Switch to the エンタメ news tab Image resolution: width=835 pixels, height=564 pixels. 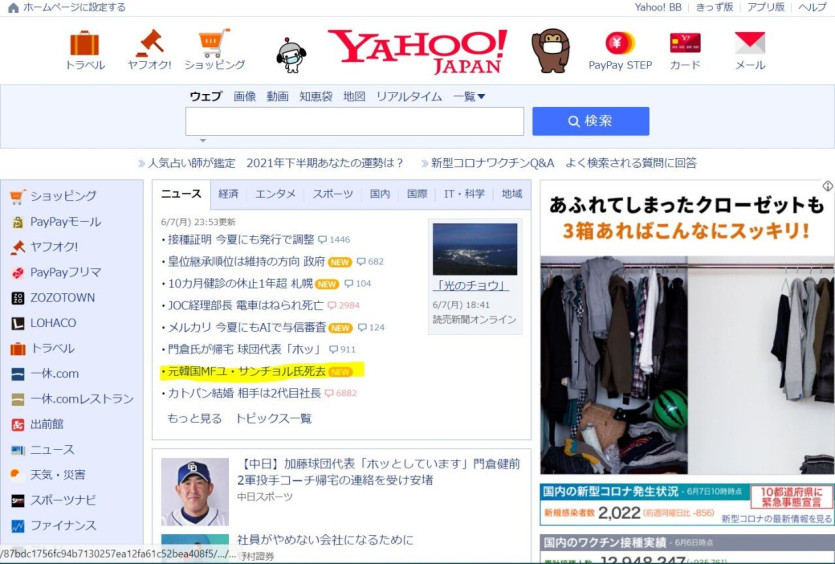[x=275, y=194]
